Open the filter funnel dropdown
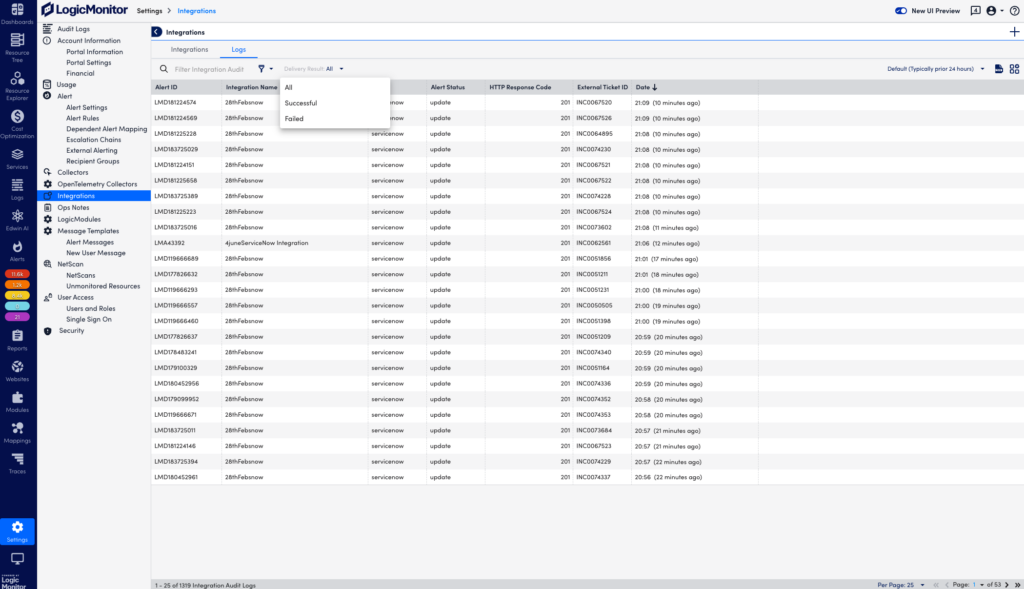Image resolution: width=1024 pixels, height=589 pixels. coord(265,69)
